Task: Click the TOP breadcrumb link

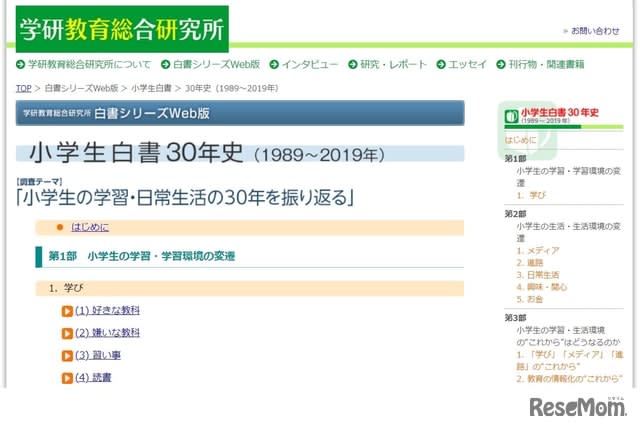Action: pos(23,88)
